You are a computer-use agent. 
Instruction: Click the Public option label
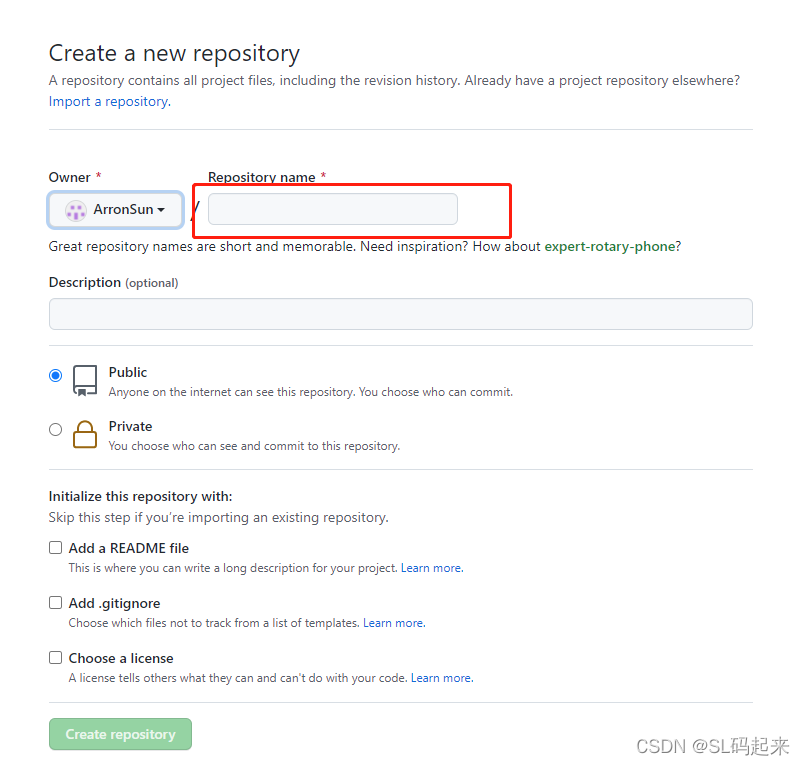[x=128, y=372]
